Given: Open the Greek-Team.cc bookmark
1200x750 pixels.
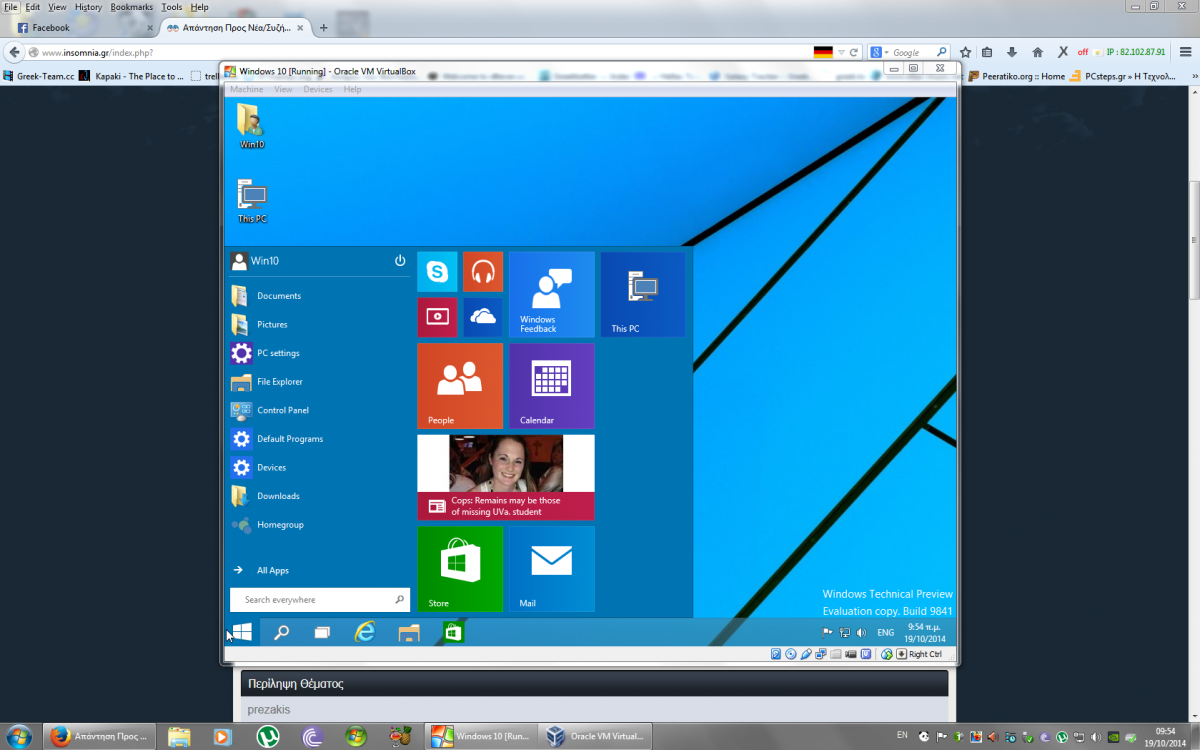Looking at the screenshot, I should (39, 76).
